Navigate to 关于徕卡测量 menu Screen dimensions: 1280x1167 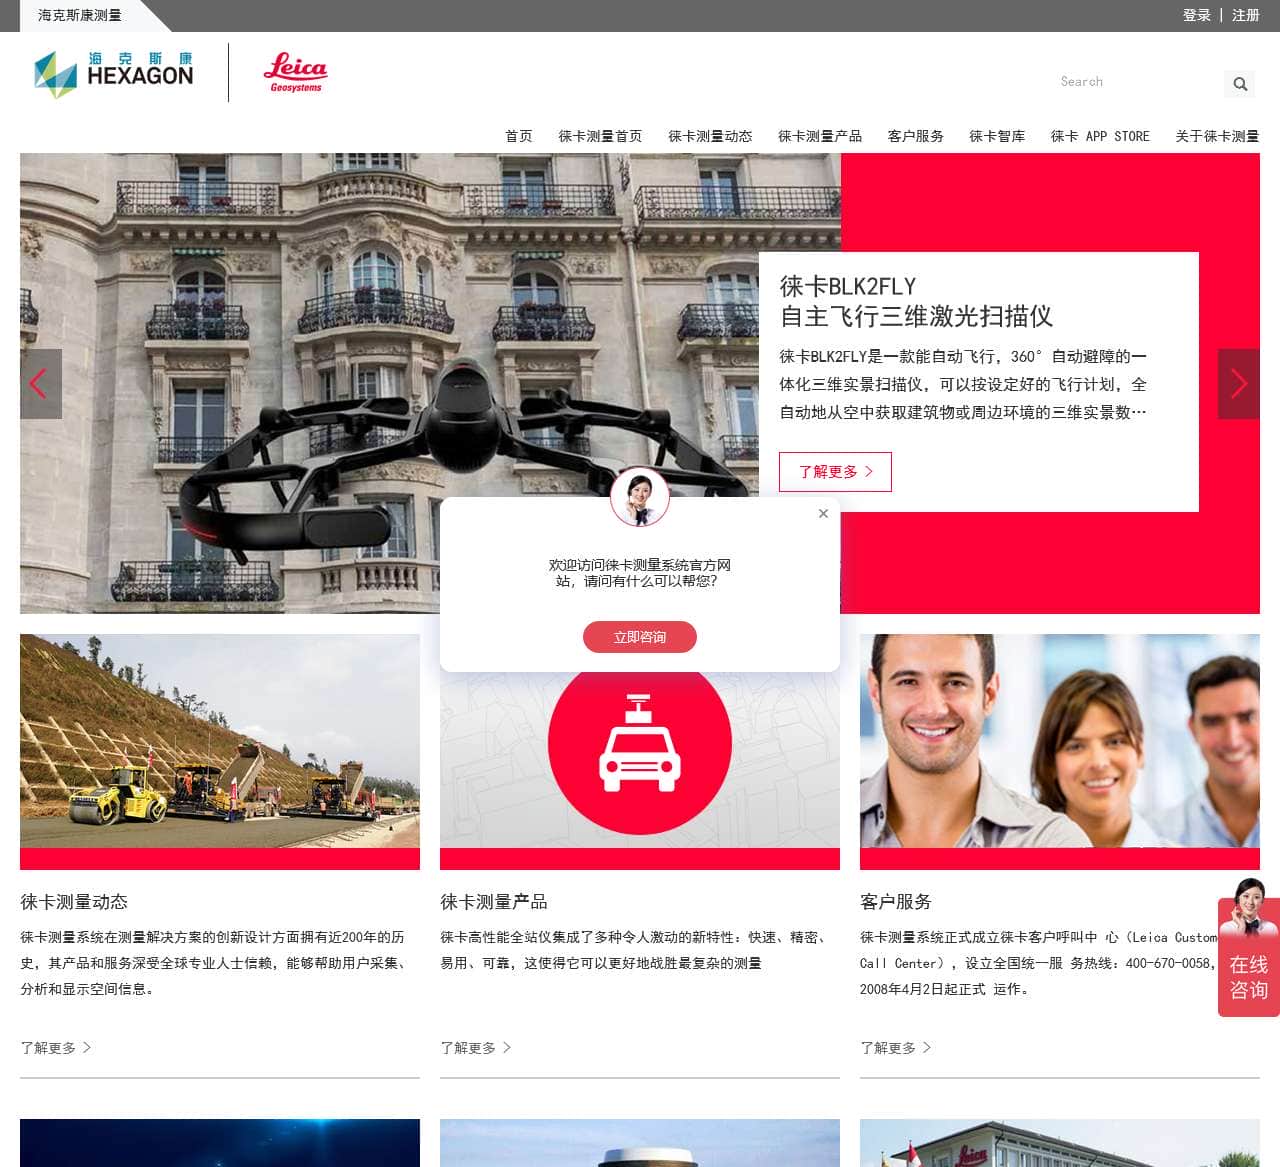click(x=1216, y=136)
